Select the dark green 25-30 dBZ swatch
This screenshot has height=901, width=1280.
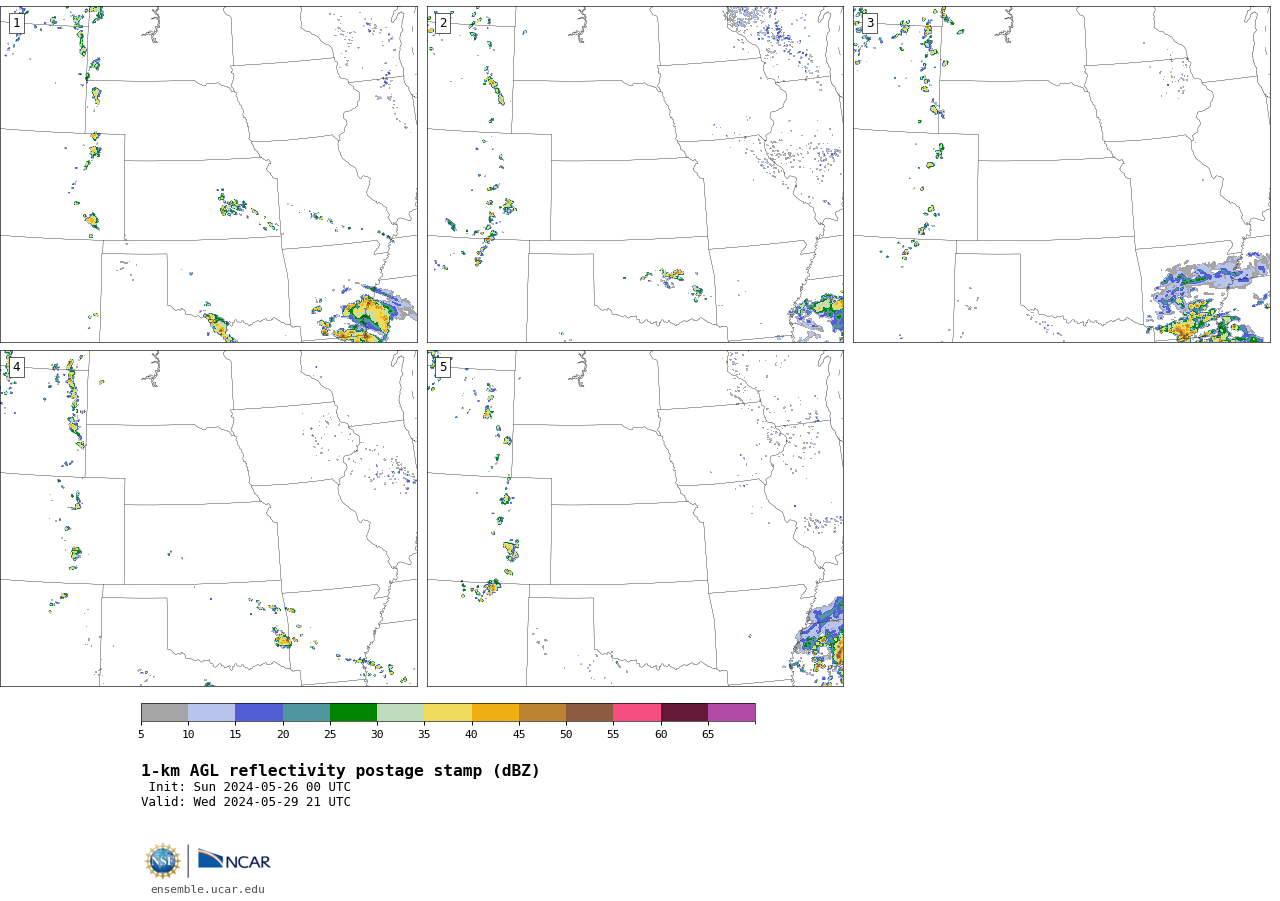[x=353, y=712]
